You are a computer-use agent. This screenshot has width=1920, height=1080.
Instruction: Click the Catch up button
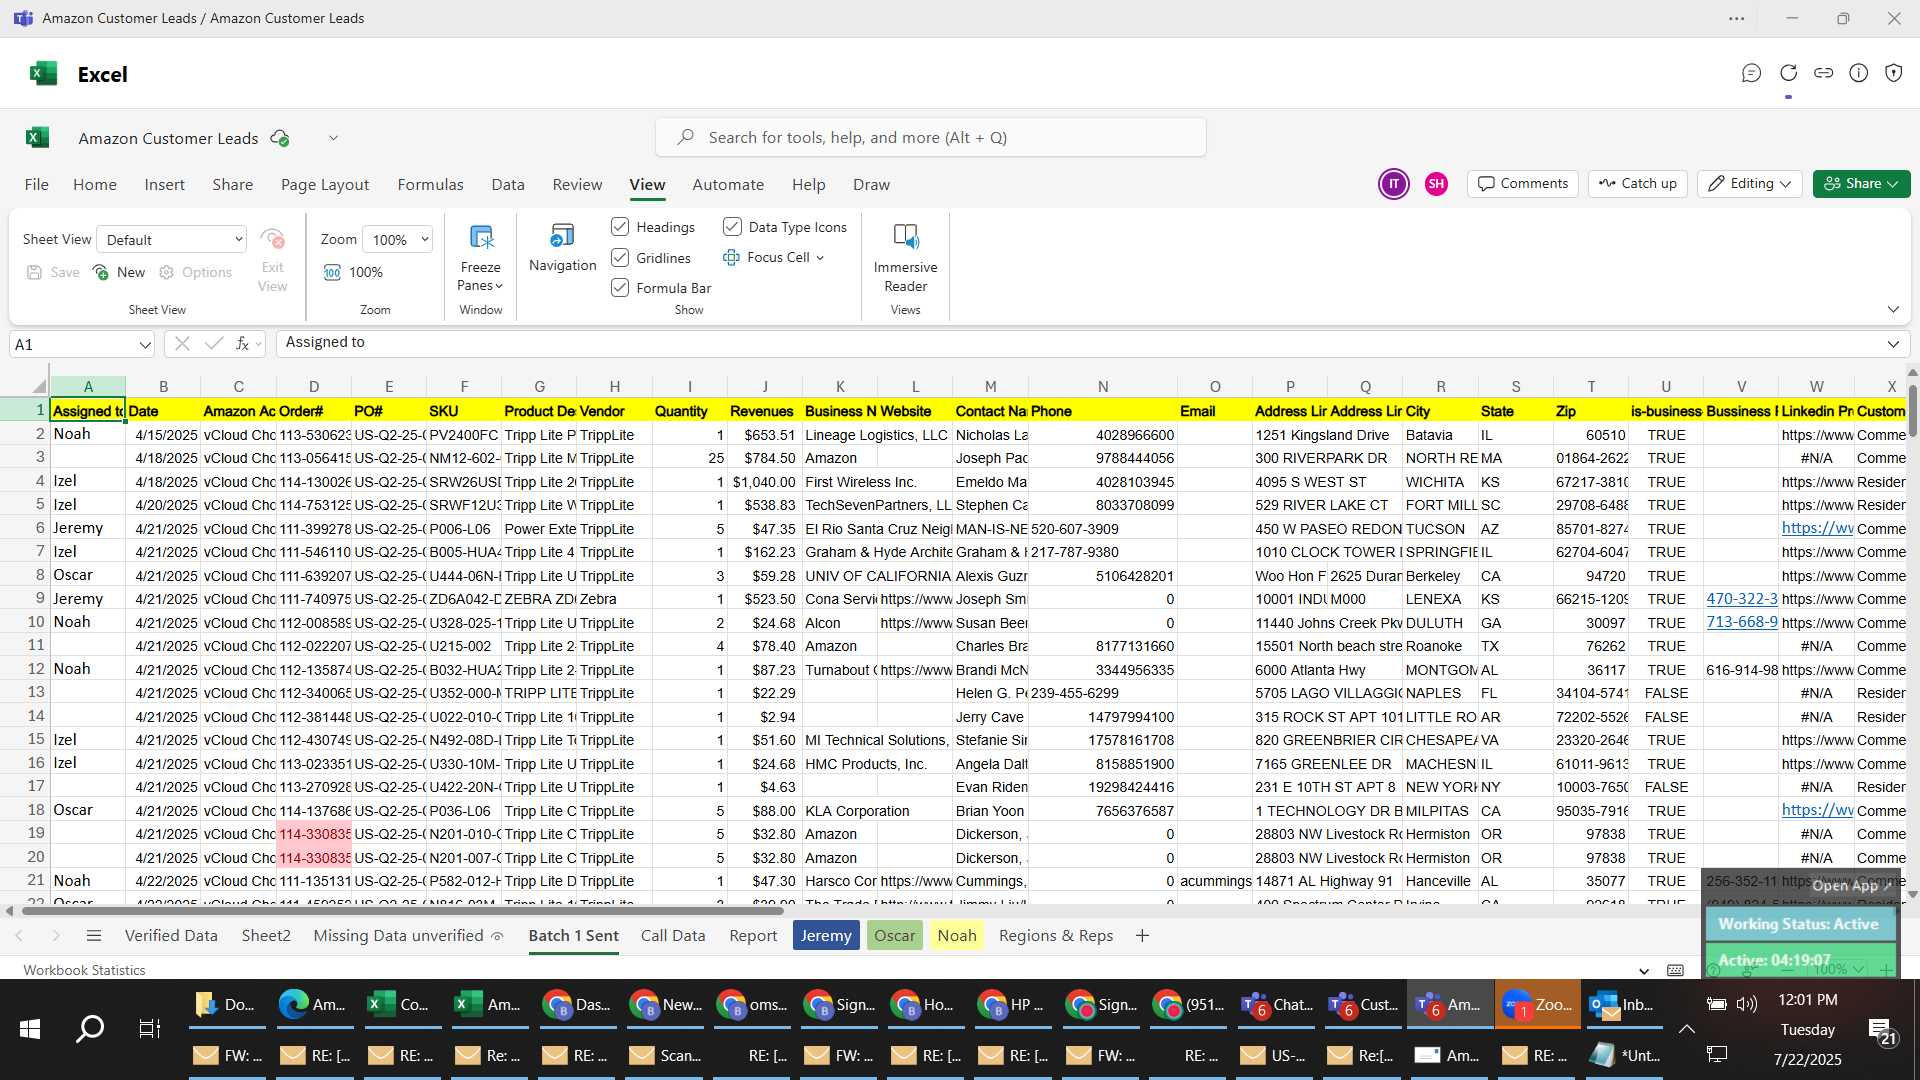pos(1638,184)
